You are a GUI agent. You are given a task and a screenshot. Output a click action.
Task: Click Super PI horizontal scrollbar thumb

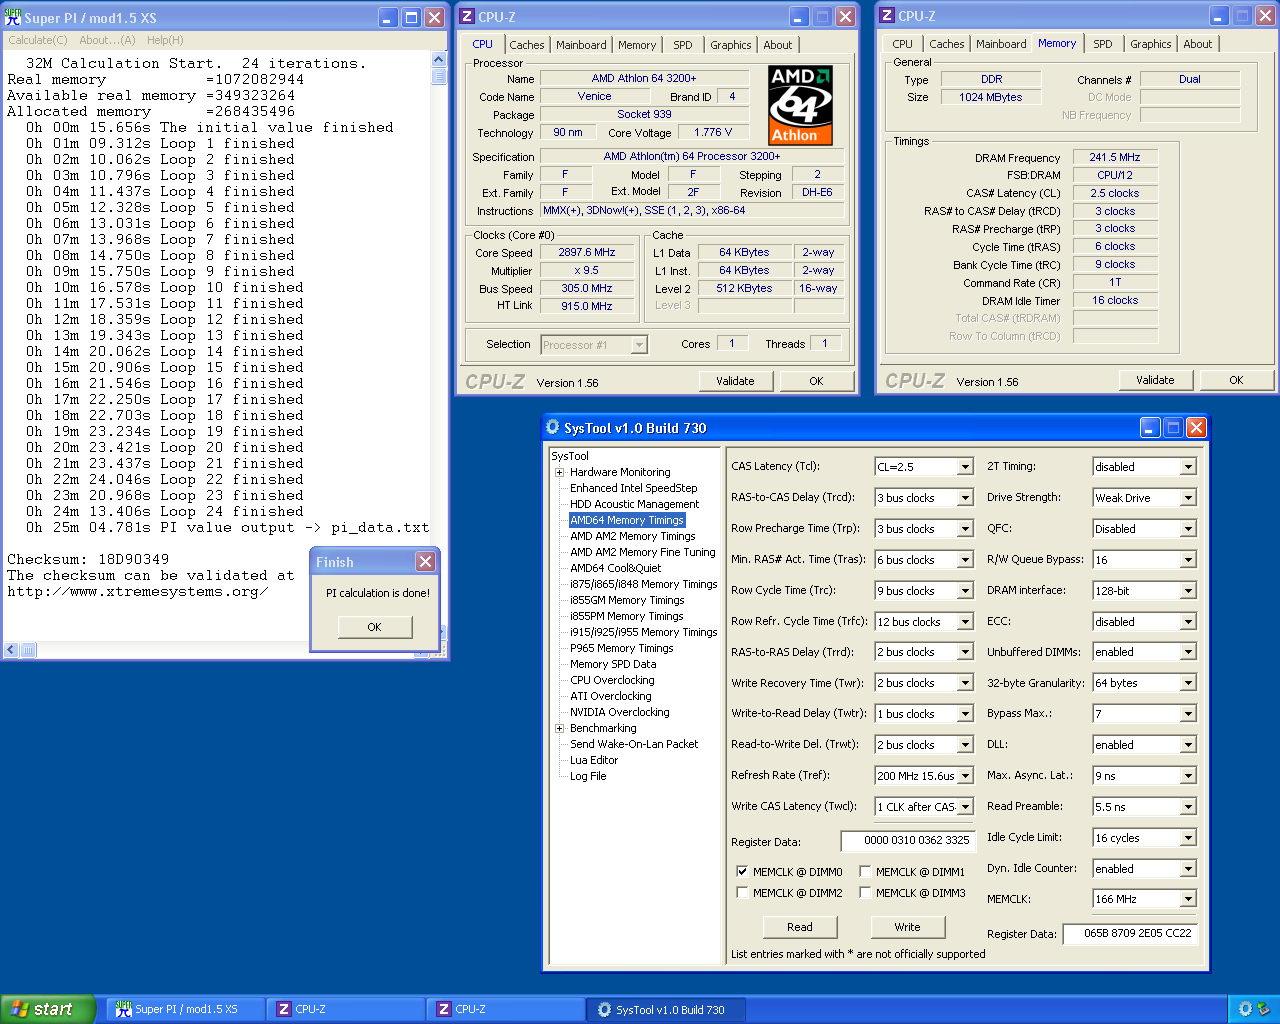(x=28, y=650)
